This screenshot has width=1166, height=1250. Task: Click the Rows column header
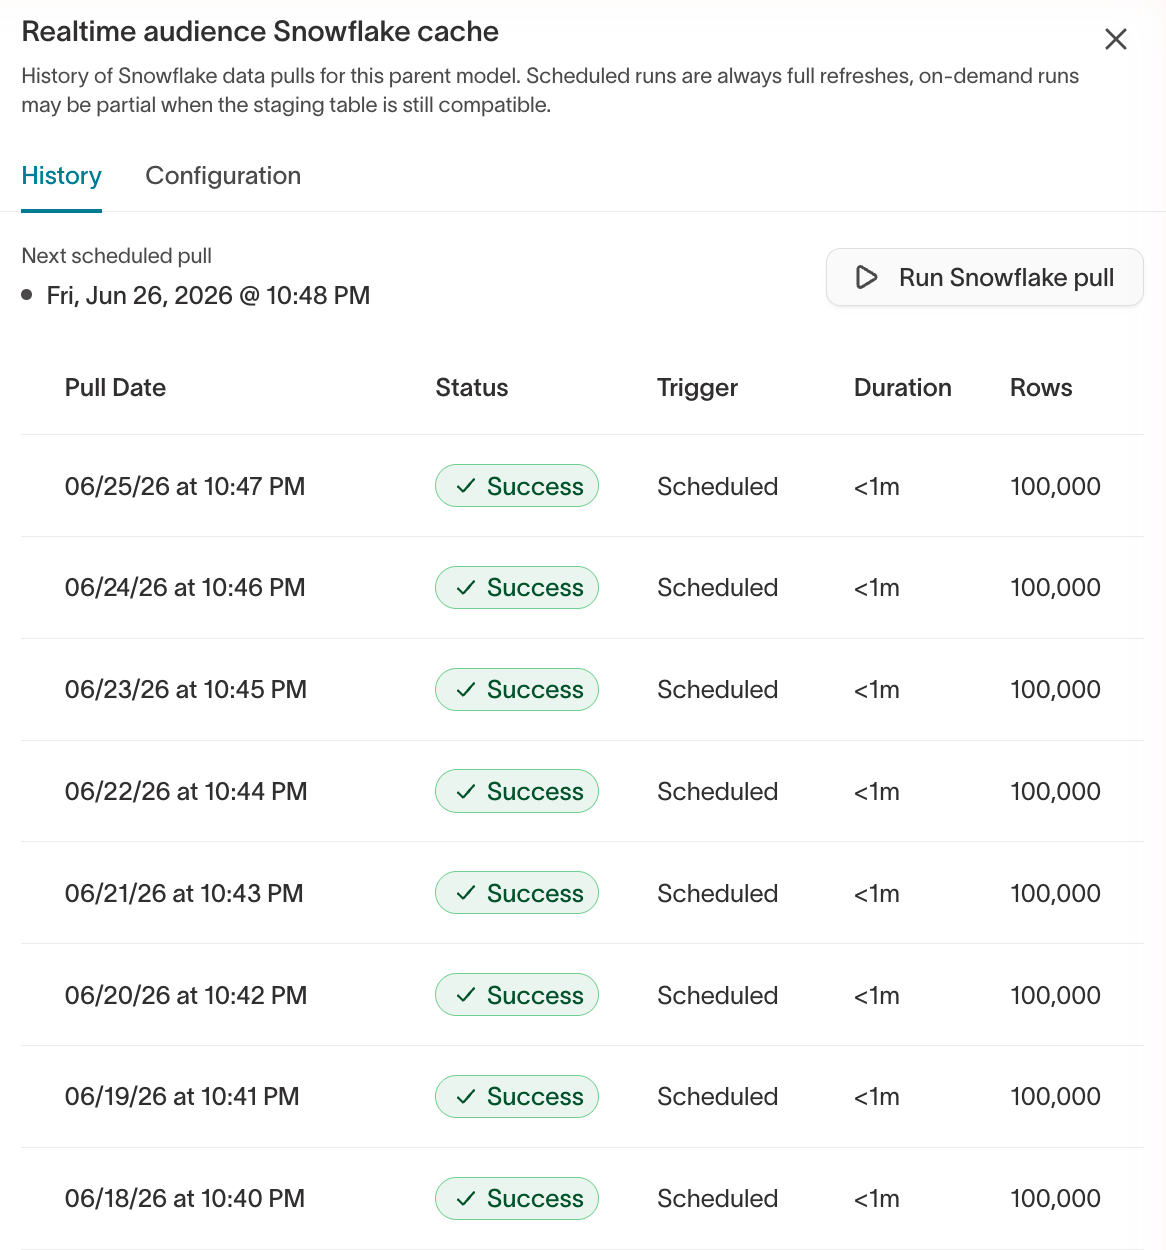1041,388
